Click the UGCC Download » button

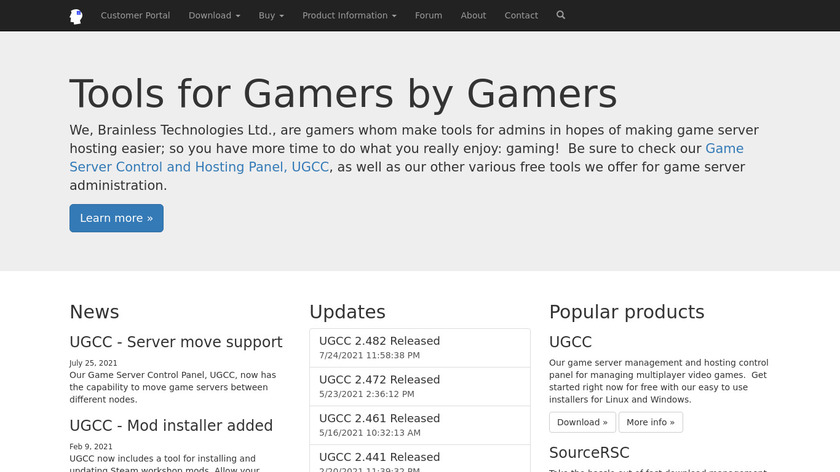pyautogui.click(x=582, y=422)
